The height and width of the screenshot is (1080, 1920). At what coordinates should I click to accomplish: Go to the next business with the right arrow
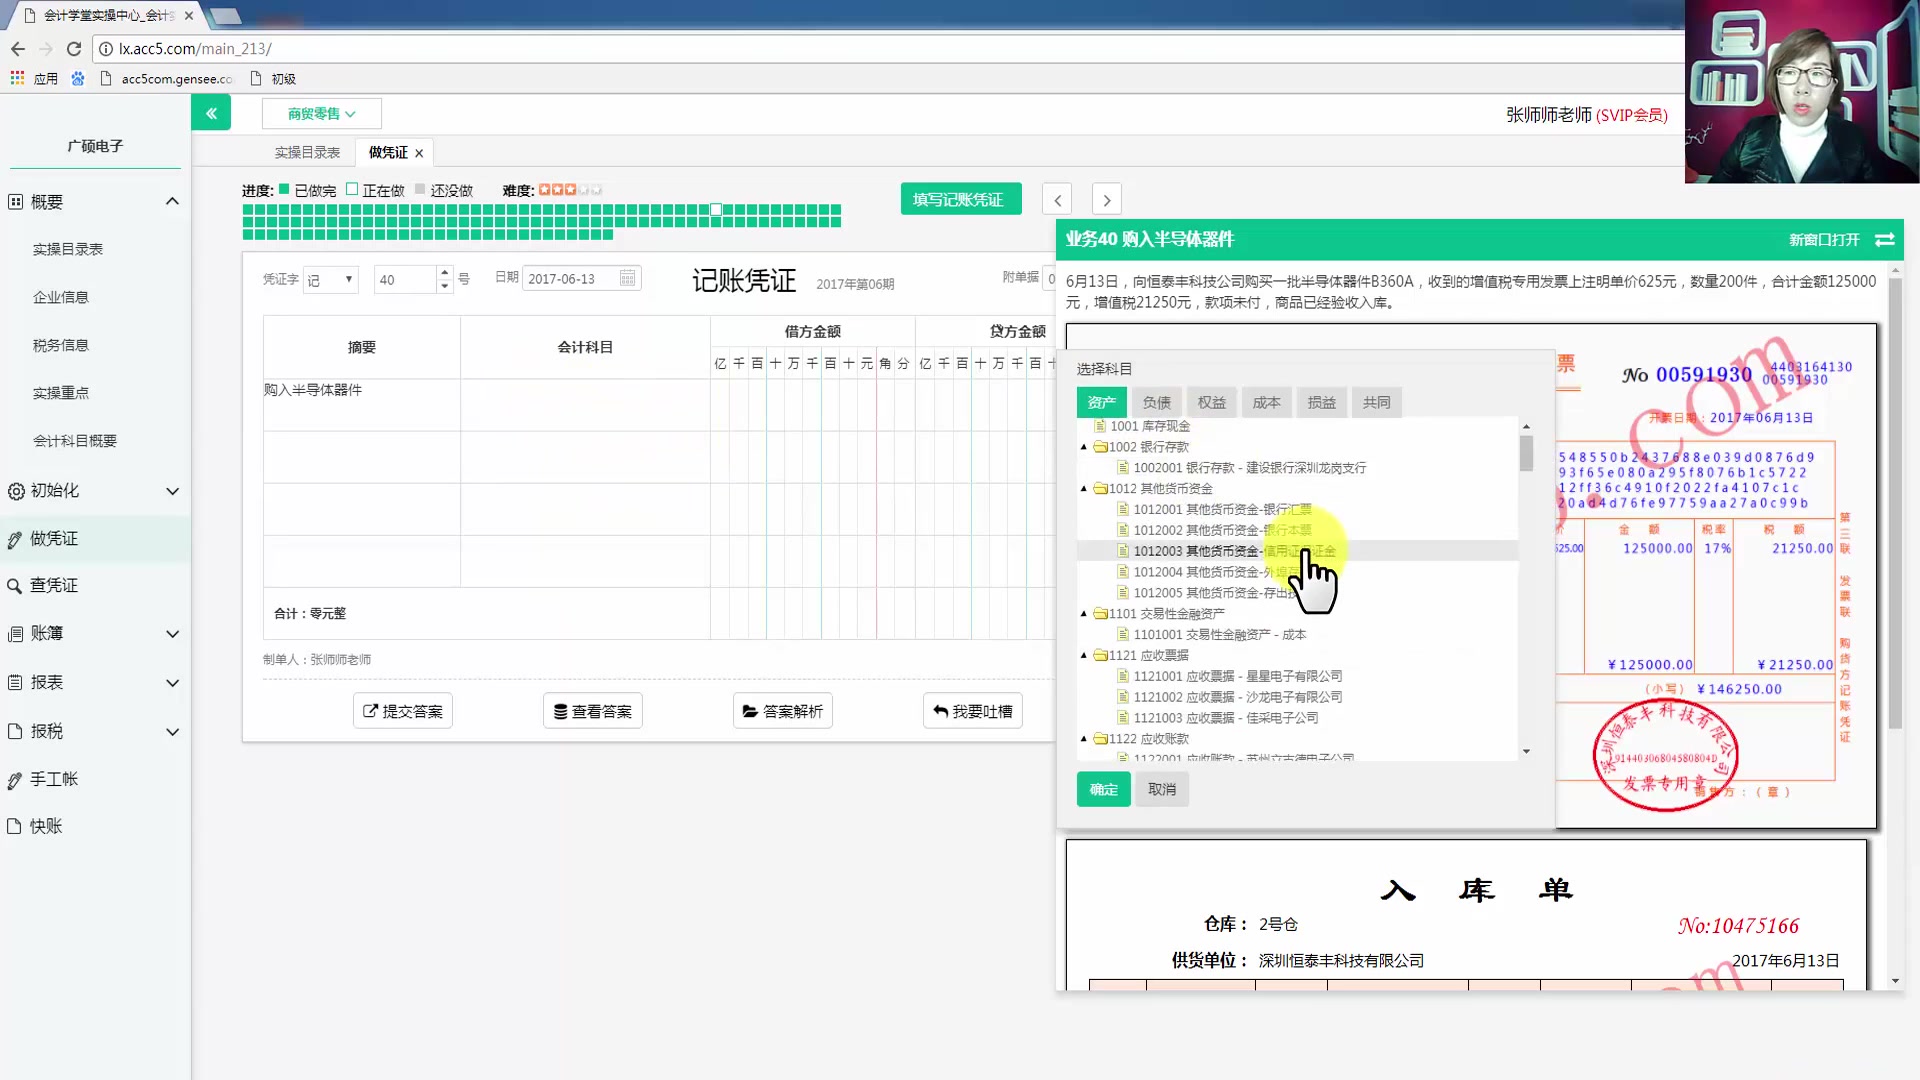tap(1106, 200)
